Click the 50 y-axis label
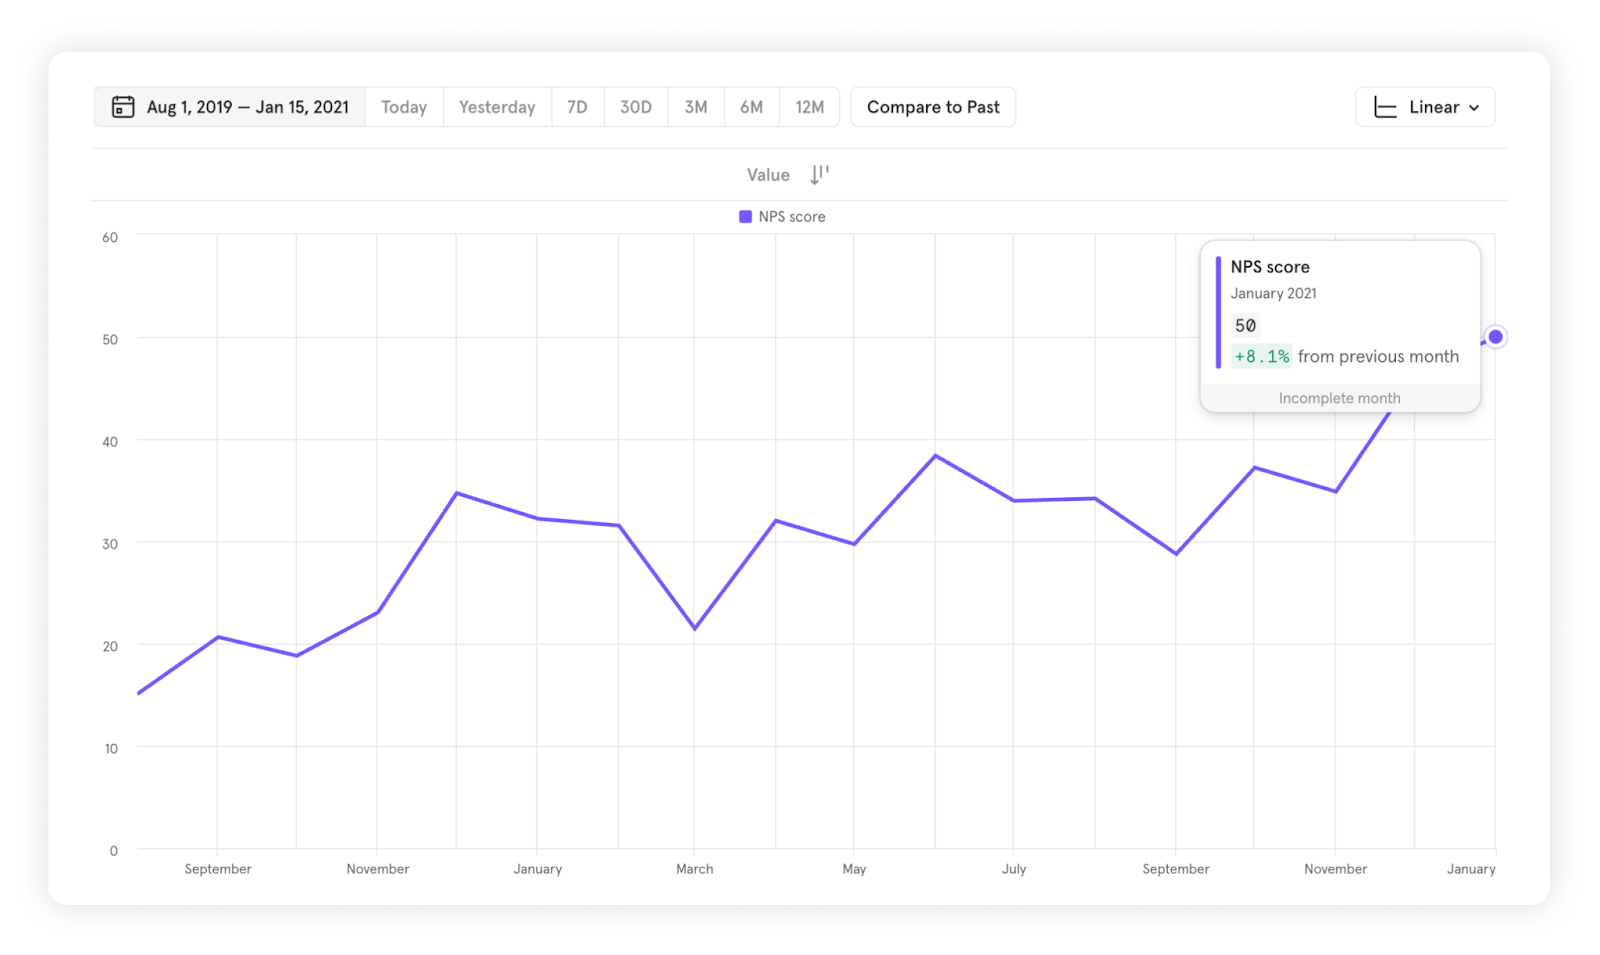 click(x=110, y=340)
